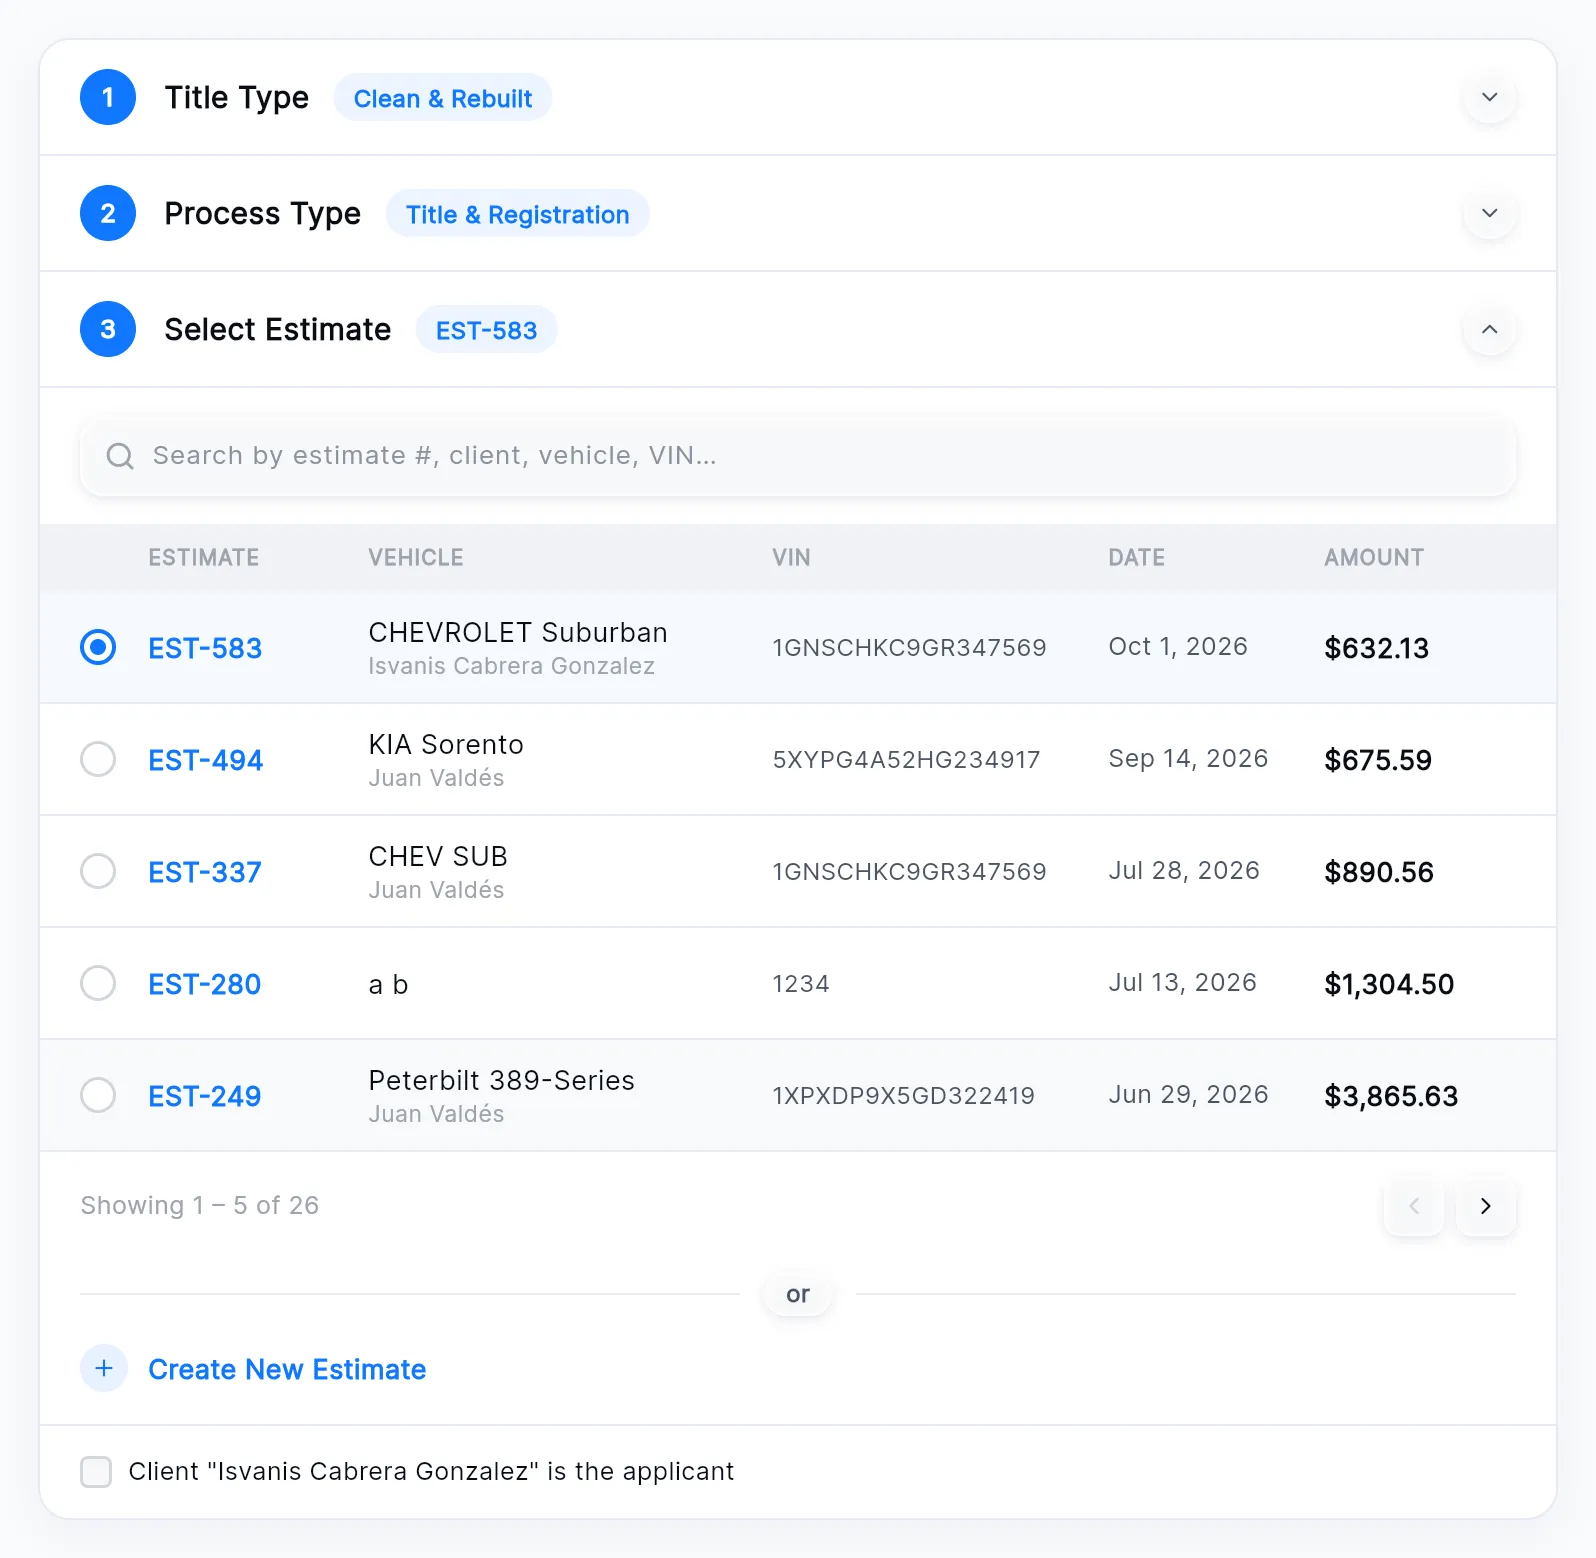Click the previous page arrow
The width and height of the screenshot is (1596, 1558).
tap(1414, 1206)
